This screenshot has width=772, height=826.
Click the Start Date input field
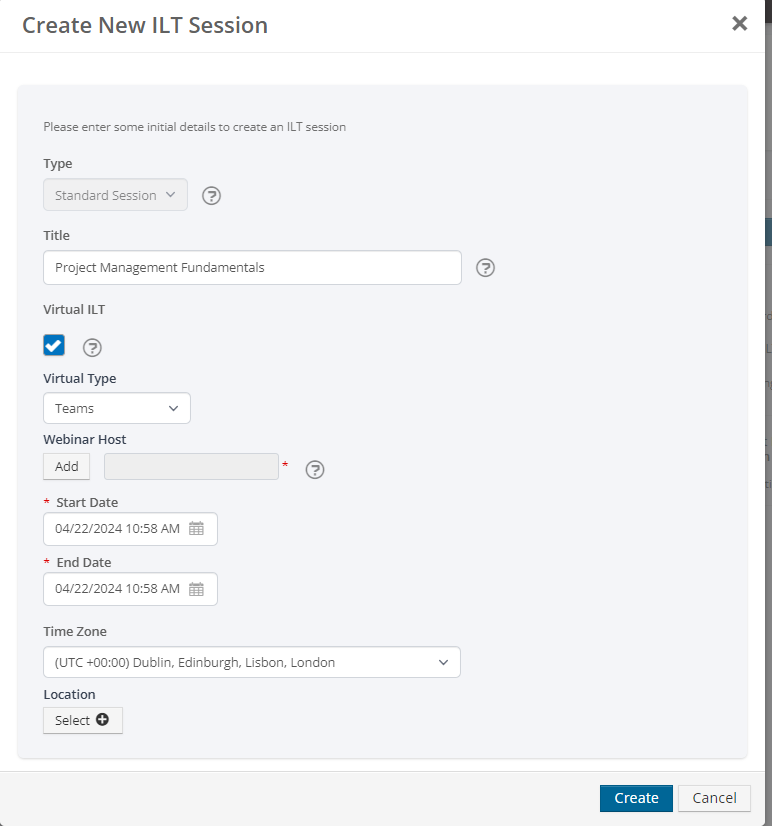pyautogui.click(x=117, y=529)
